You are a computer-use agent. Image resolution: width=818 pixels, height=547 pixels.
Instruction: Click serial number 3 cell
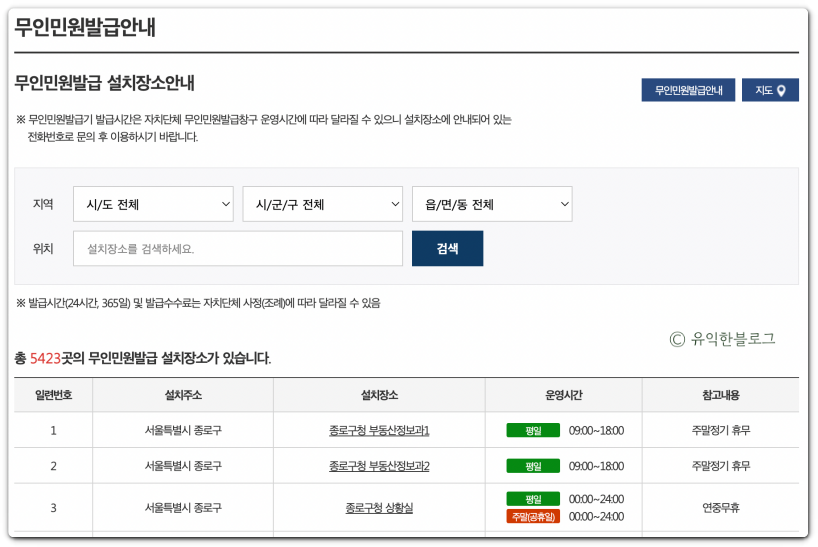53,508
